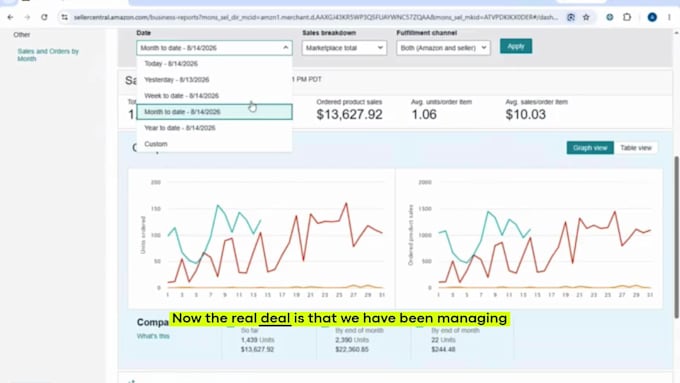Click the Apply button
The image size is (680, 383).
pos(516,46)
